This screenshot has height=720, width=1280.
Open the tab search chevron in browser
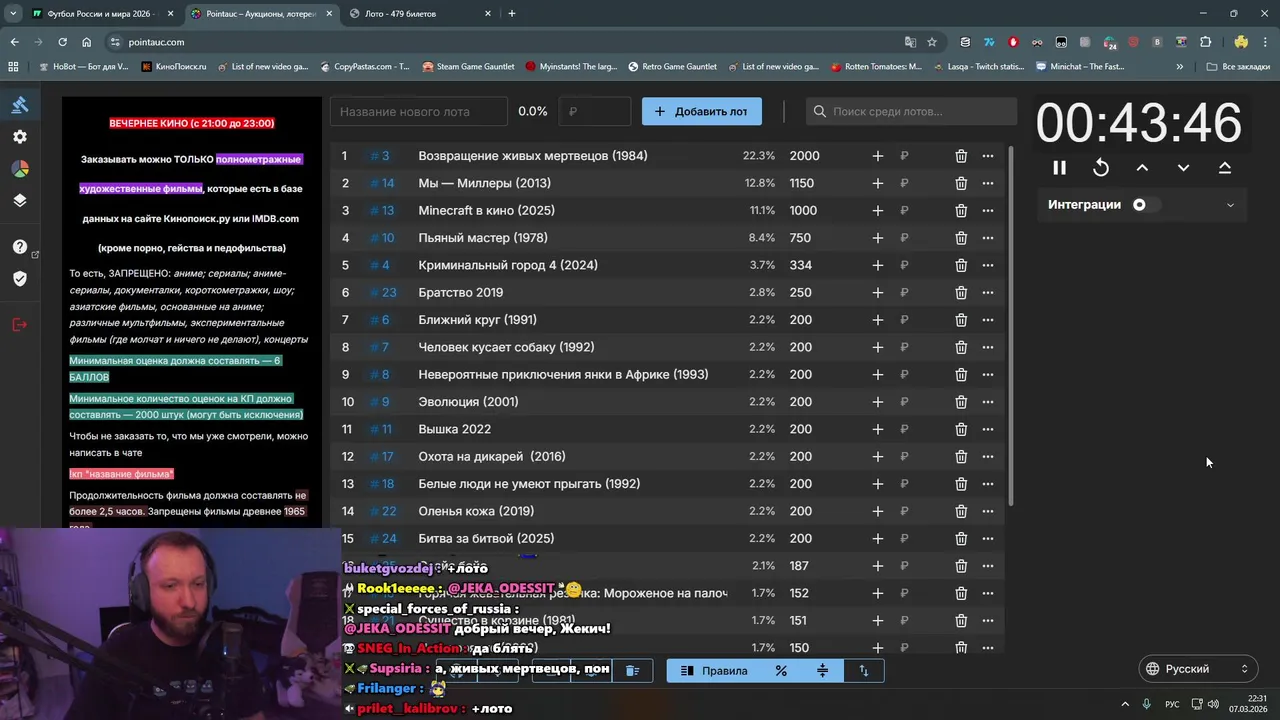pyautogui.click(x=13, y=13)
